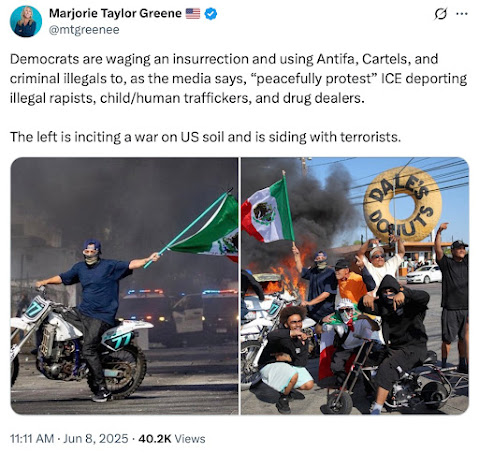Click the sentence 'The left is inciting a war'
The image size is (479, 453).
pyautogui.click(x=205, y=137)
